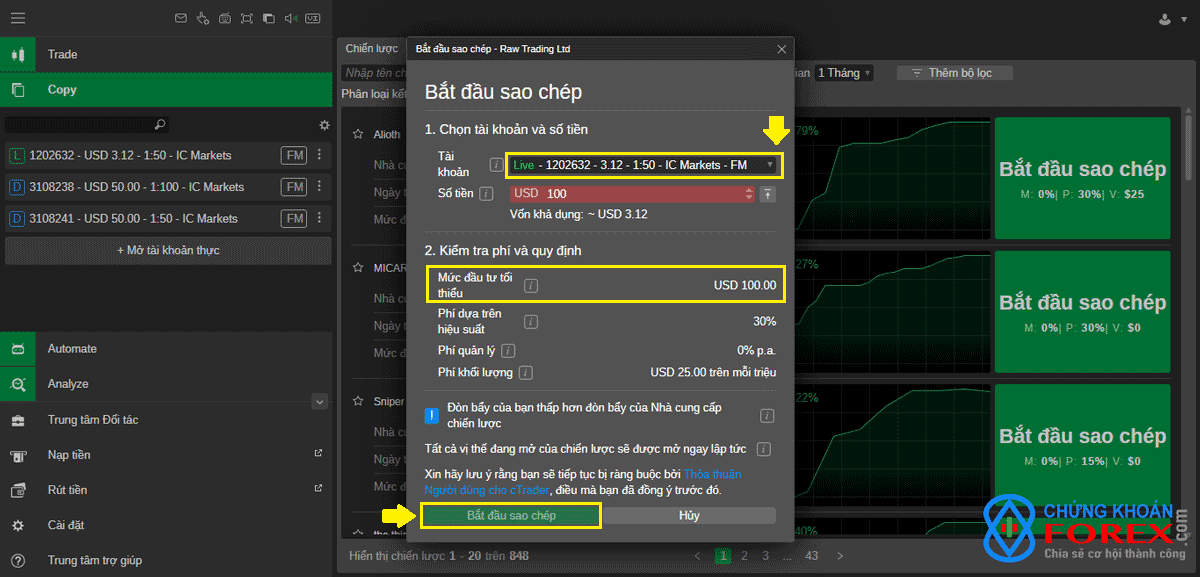Open the hamburger main menu
The width and height of the screenshot is (1200, 577).
(18, 18)
